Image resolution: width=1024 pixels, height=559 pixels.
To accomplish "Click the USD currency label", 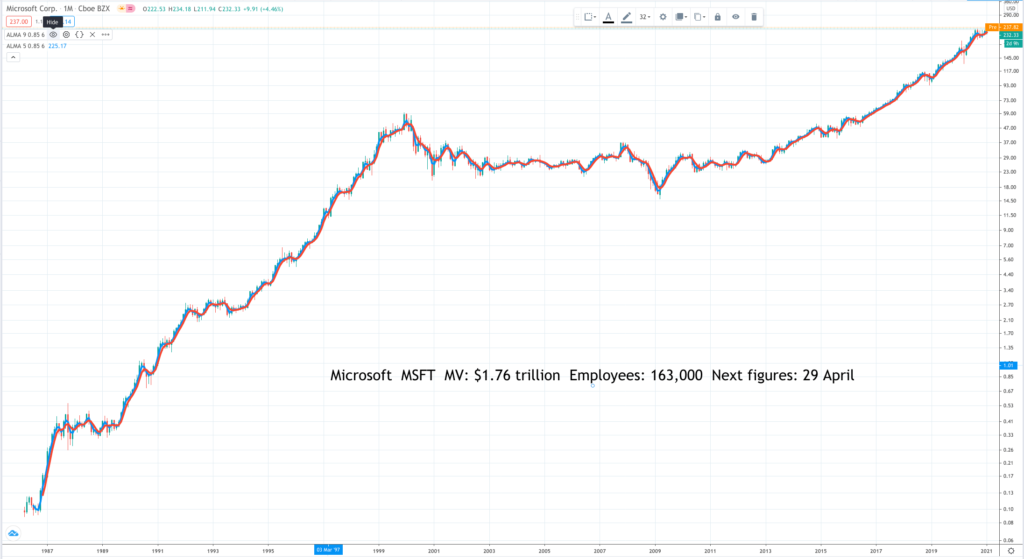I will click(x=1011, y=8).
